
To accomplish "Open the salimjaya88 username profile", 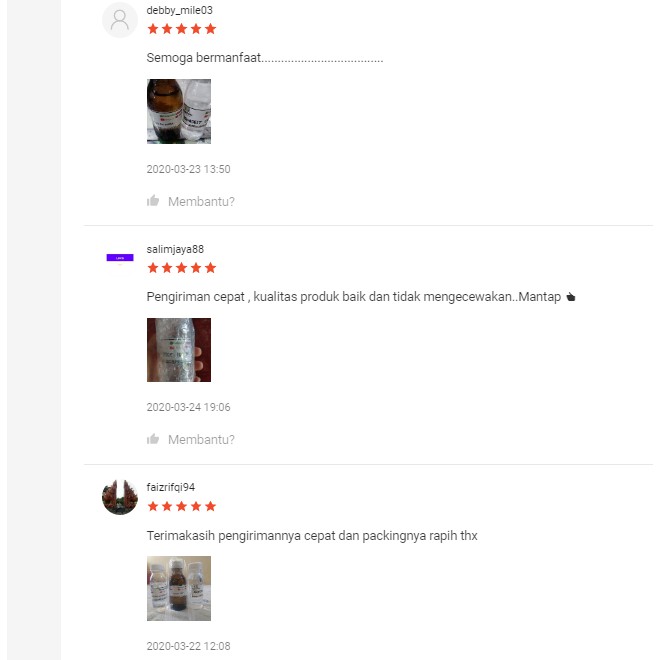I will tap(175, 249).
